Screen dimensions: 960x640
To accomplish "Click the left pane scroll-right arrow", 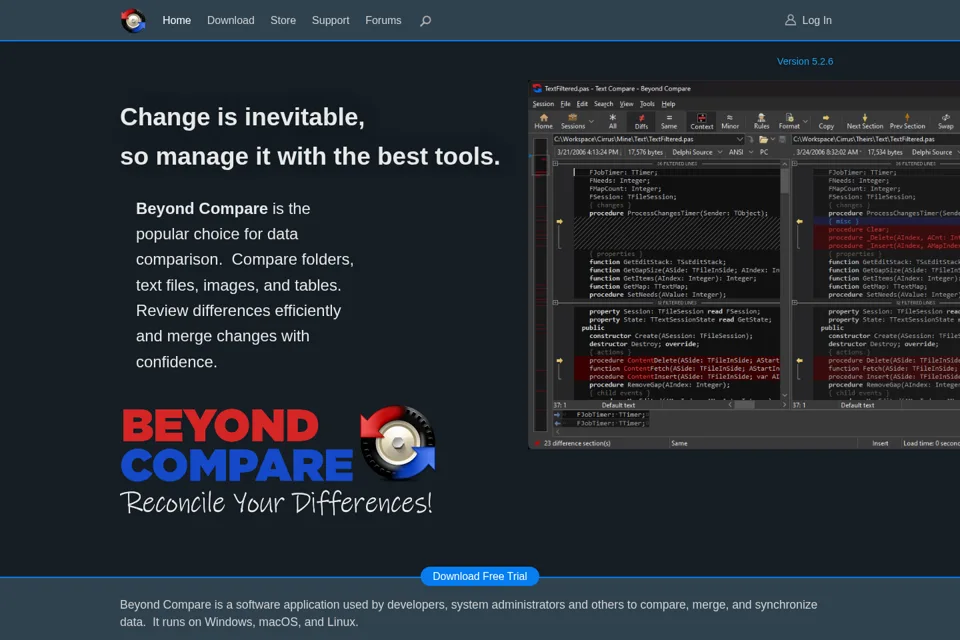I will (784, 405).
